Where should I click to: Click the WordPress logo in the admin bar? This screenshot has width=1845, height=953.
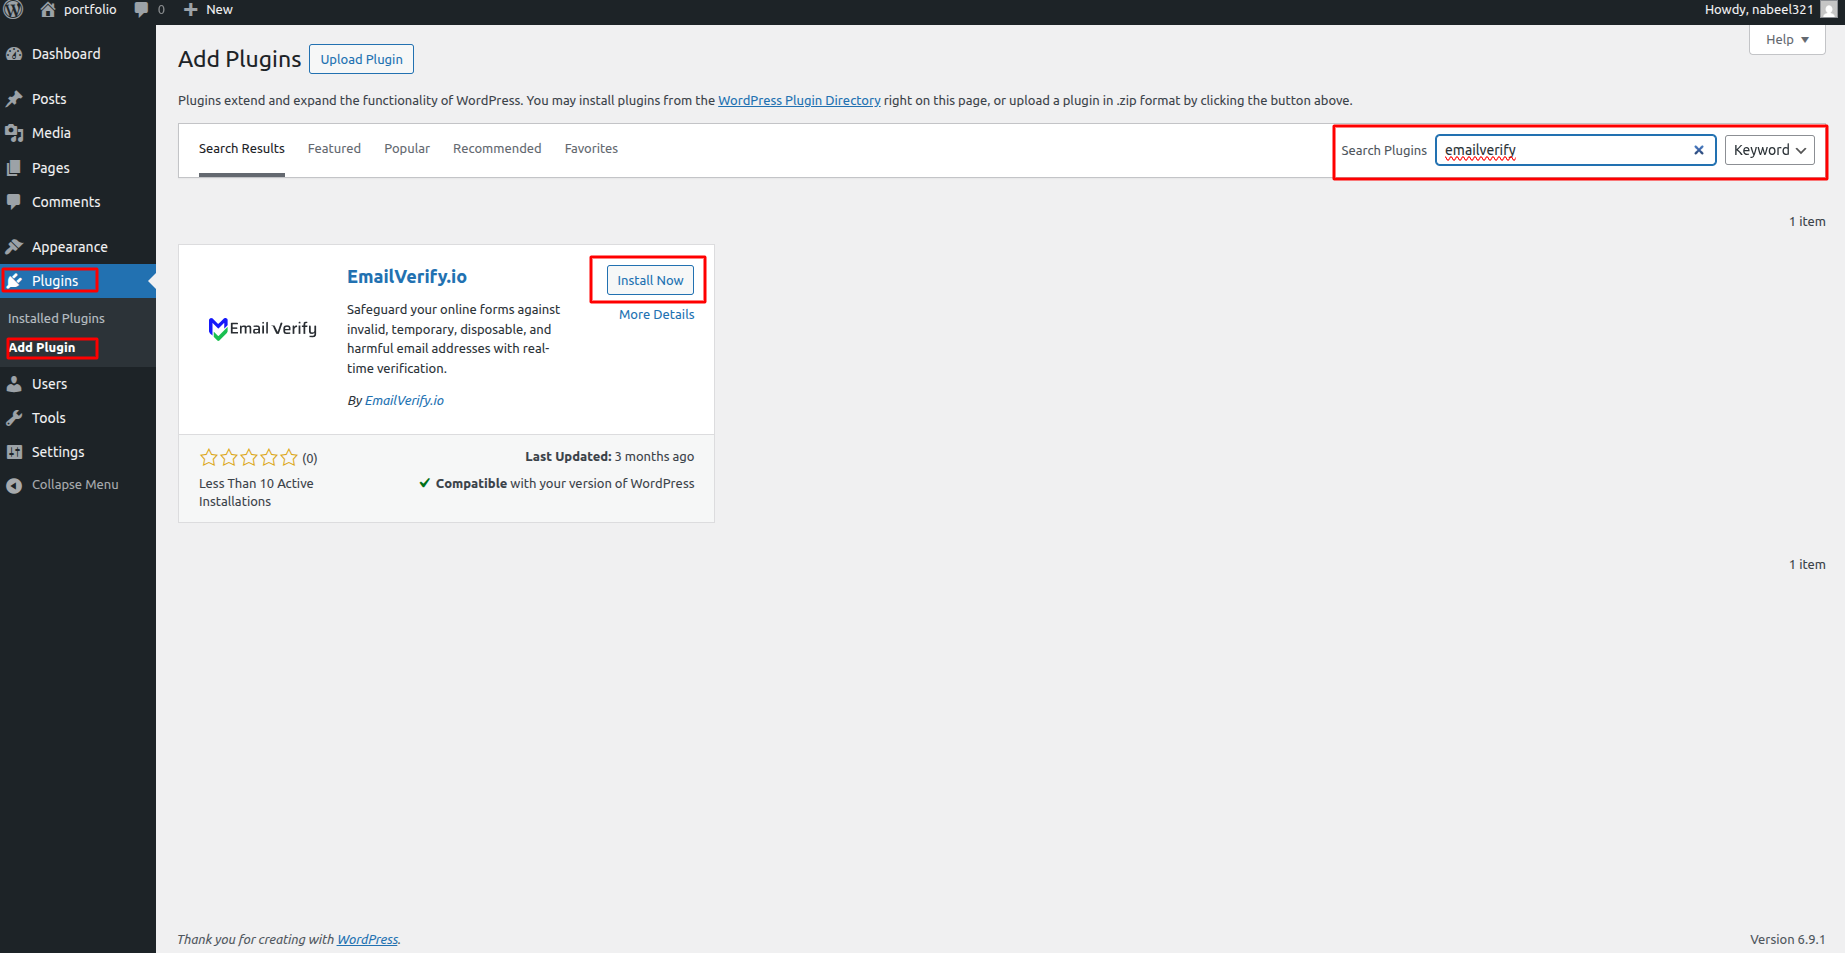pos(13,10)
